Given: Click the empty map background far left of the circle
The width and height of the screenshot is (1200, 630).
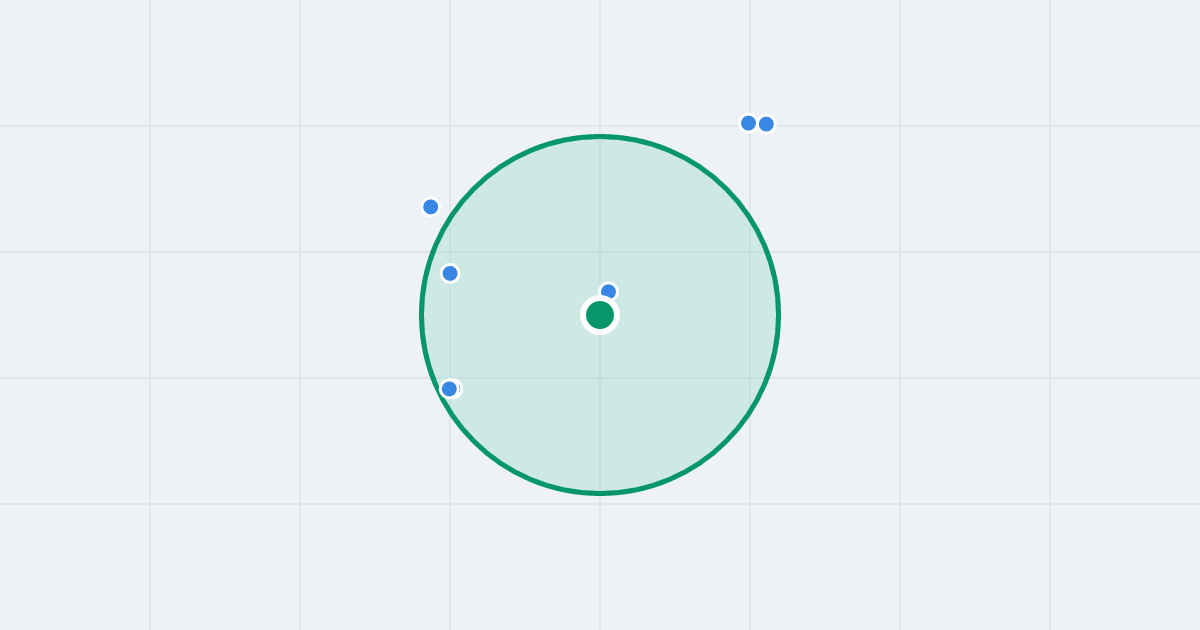Looking at the screenshot, I should pyautogui.click(x=200, y=315).
